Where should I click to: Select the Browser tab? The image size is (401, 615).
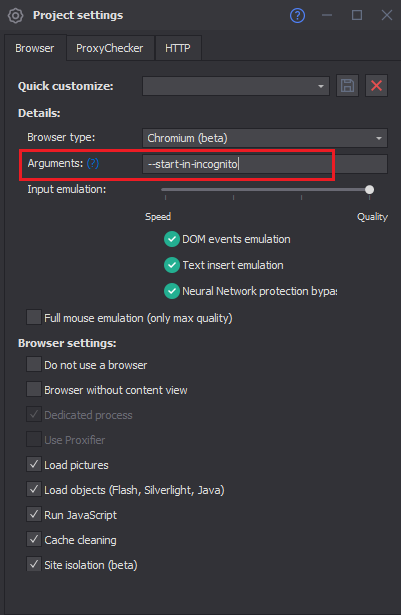(35, 48)
